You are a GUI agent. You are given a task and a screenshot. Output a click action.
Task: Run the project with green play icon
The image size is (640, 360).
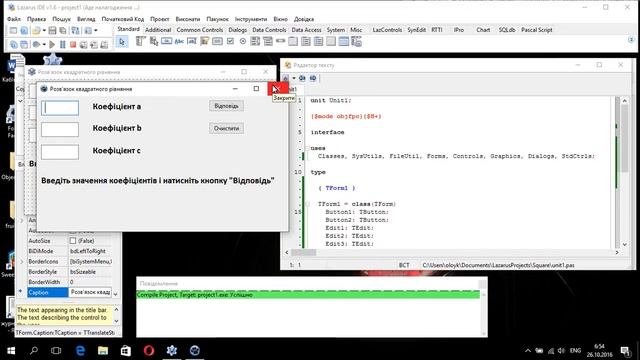coord(52,44)
